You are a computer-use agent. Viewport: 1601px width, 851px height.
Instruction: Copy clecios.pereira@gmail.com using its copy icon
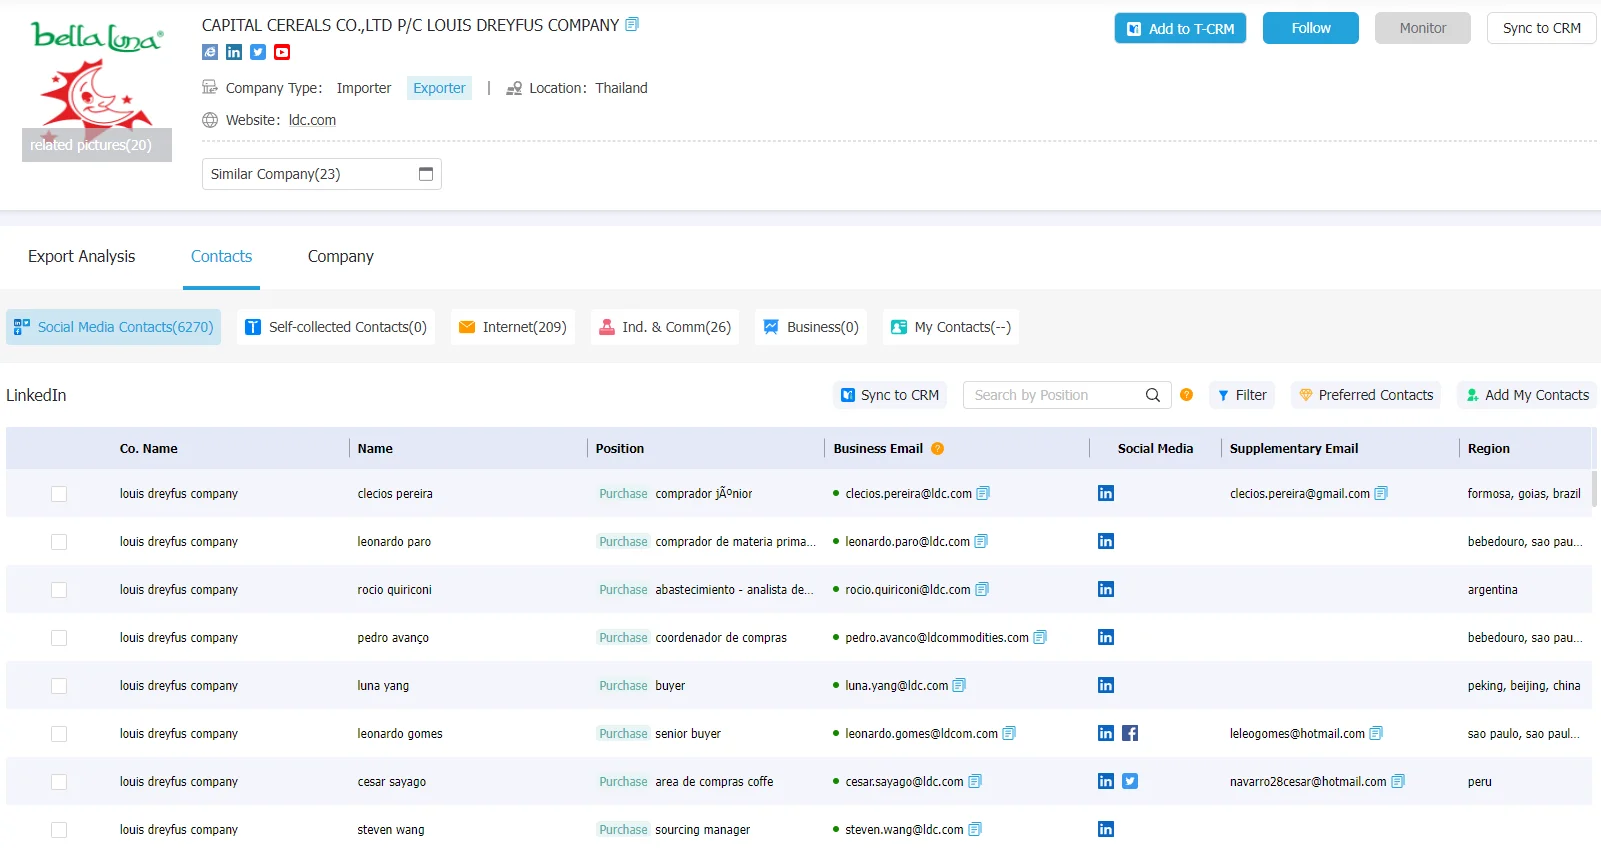1381,493
